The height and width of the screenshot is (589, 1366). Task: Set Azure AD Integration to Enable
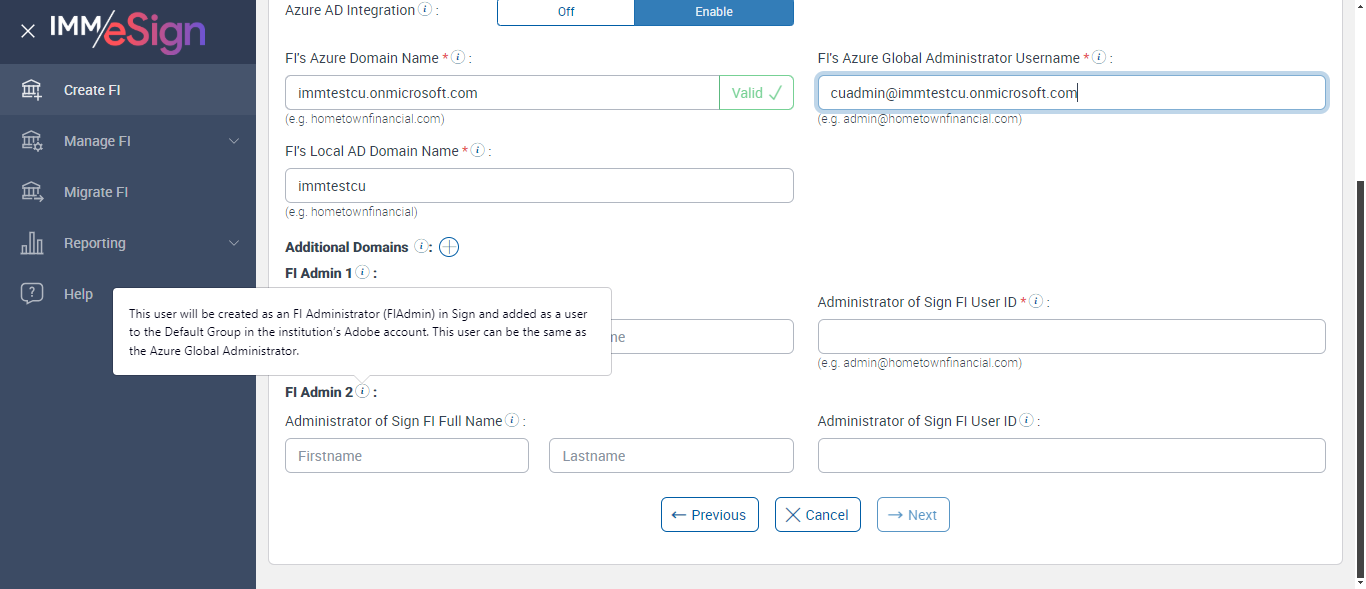[713, 12]
